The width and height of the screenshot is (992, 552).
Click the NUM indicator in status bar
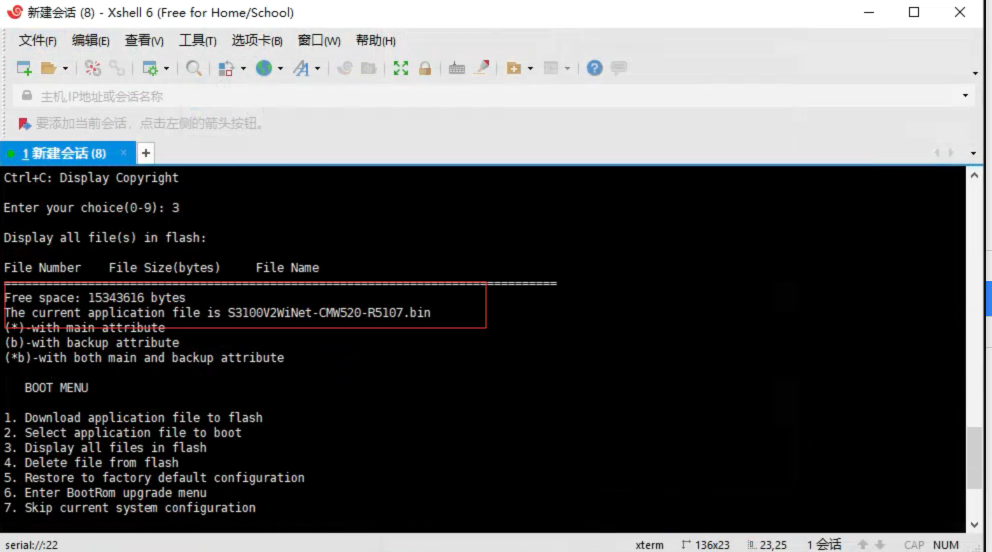click(x=946, y=545)
